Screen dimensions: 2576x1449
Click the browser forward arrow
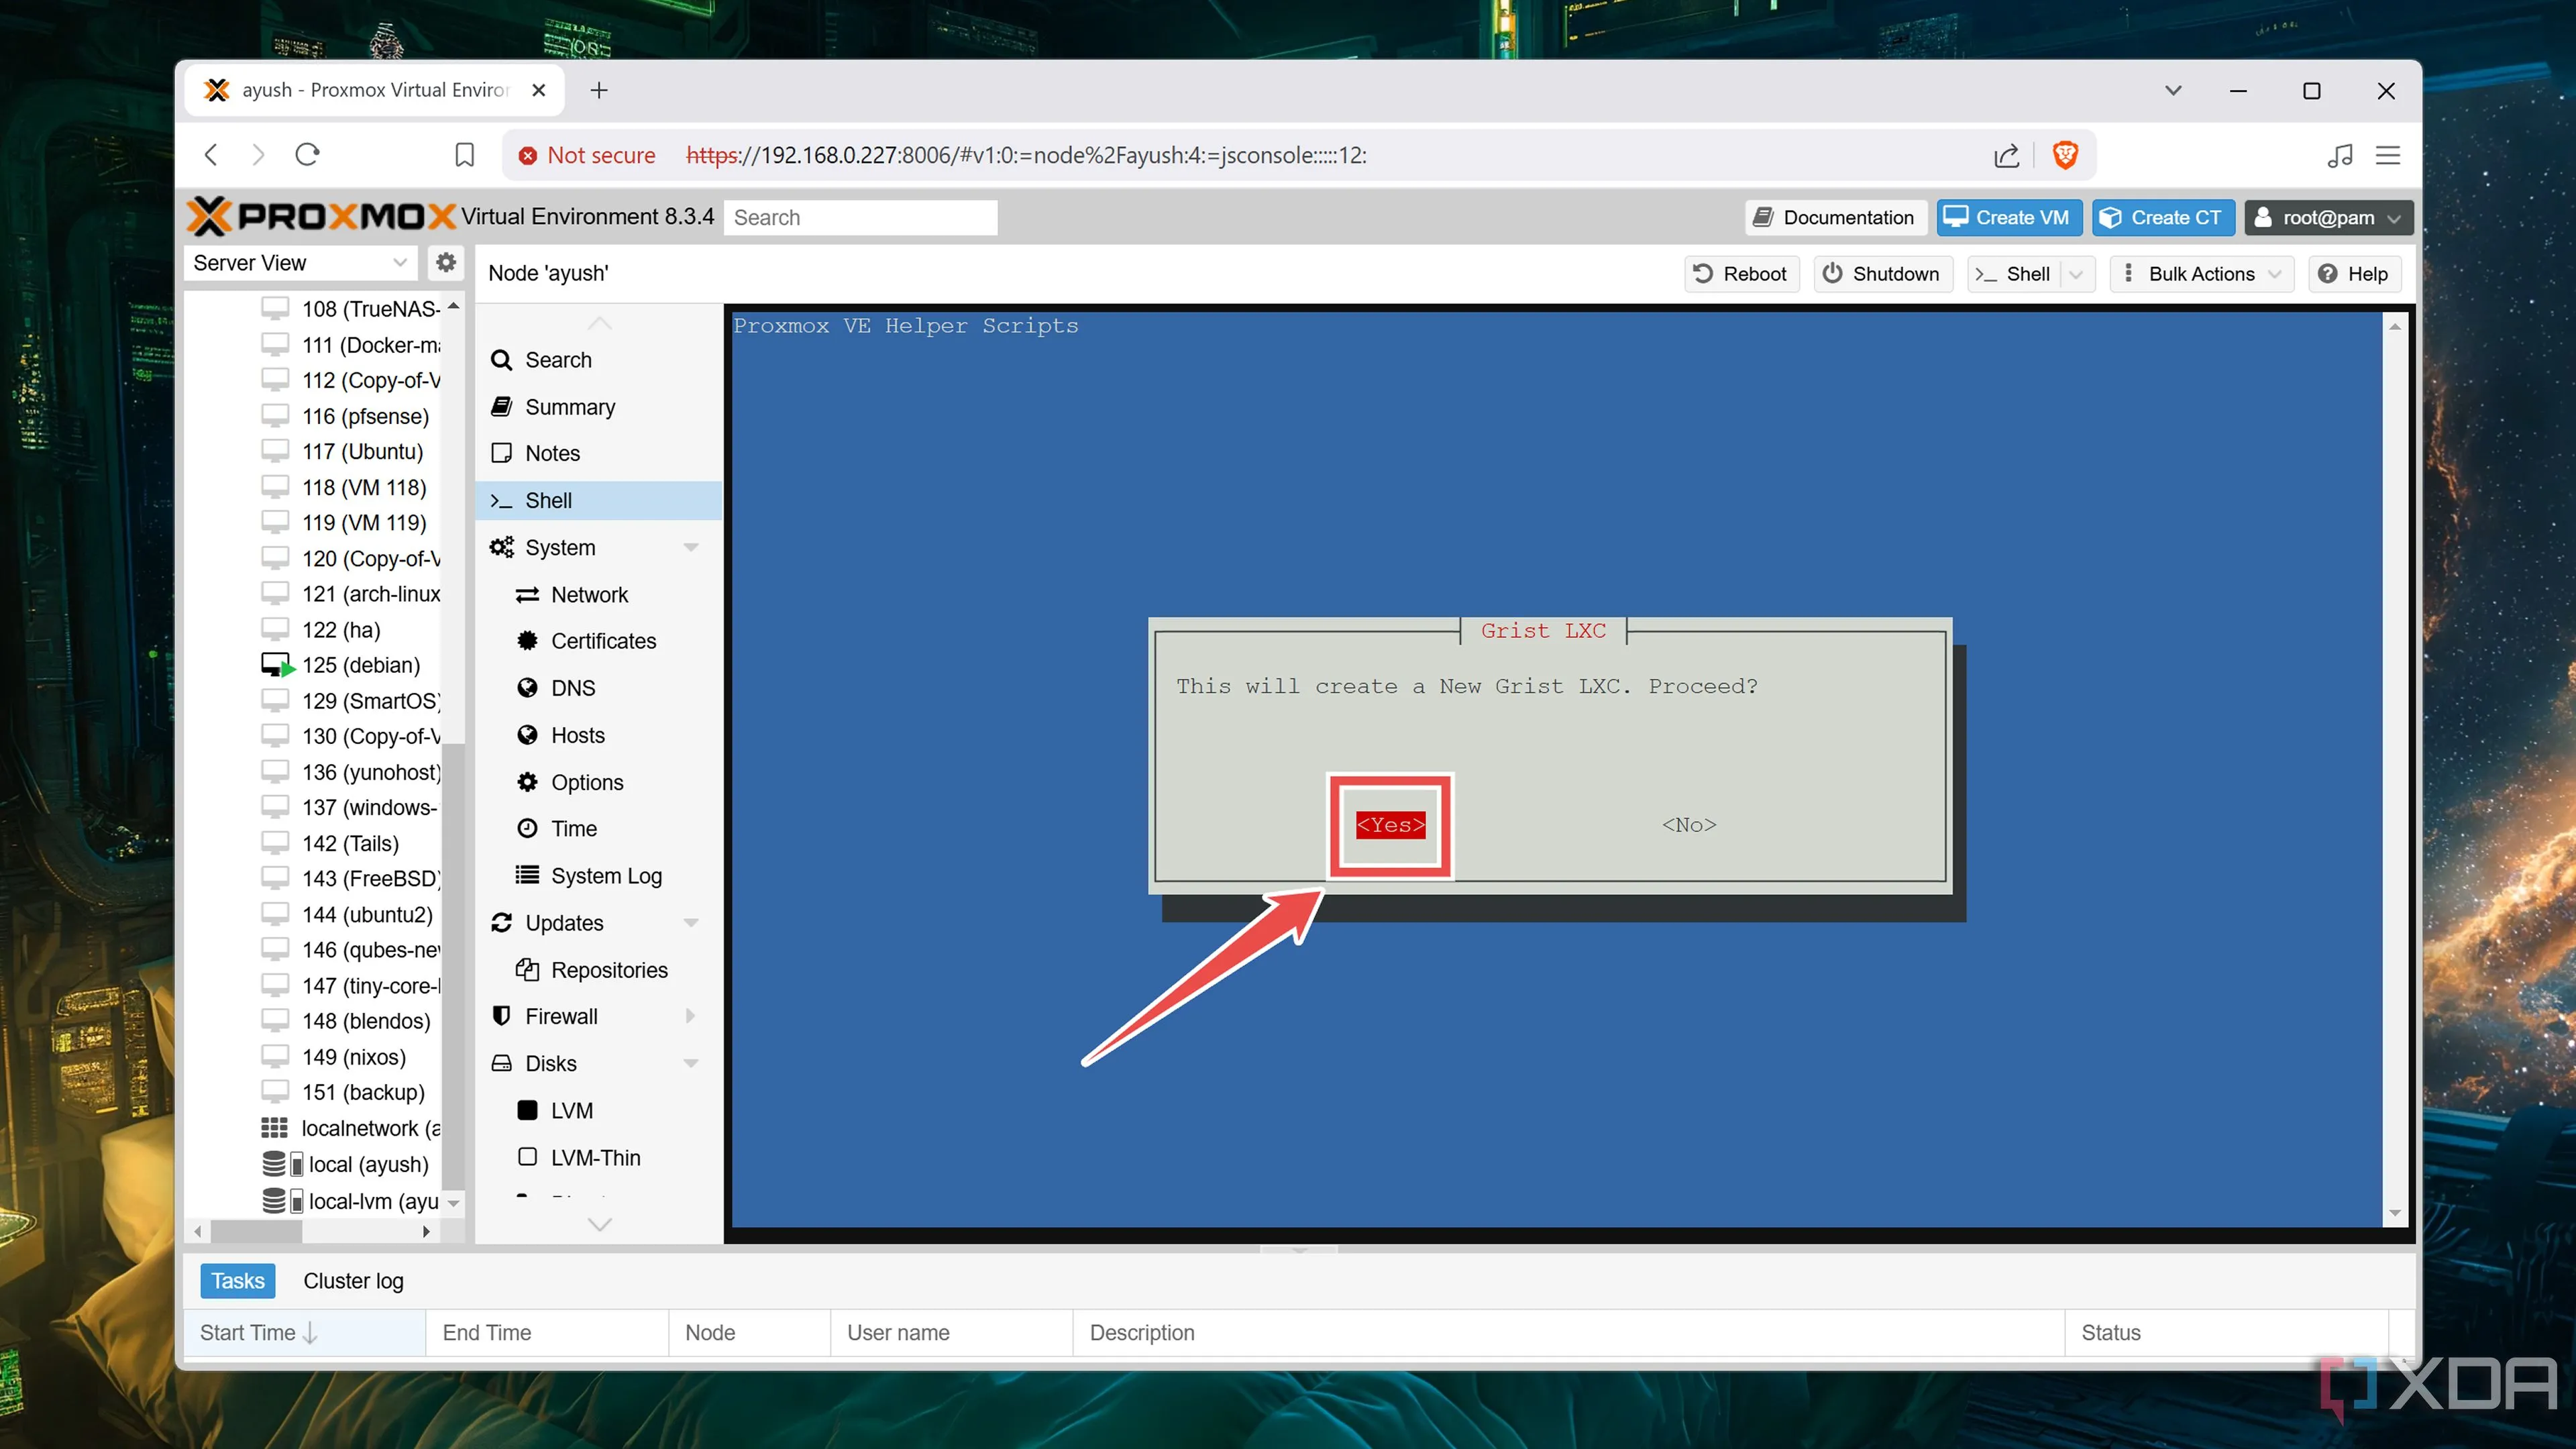pos(258,155)
